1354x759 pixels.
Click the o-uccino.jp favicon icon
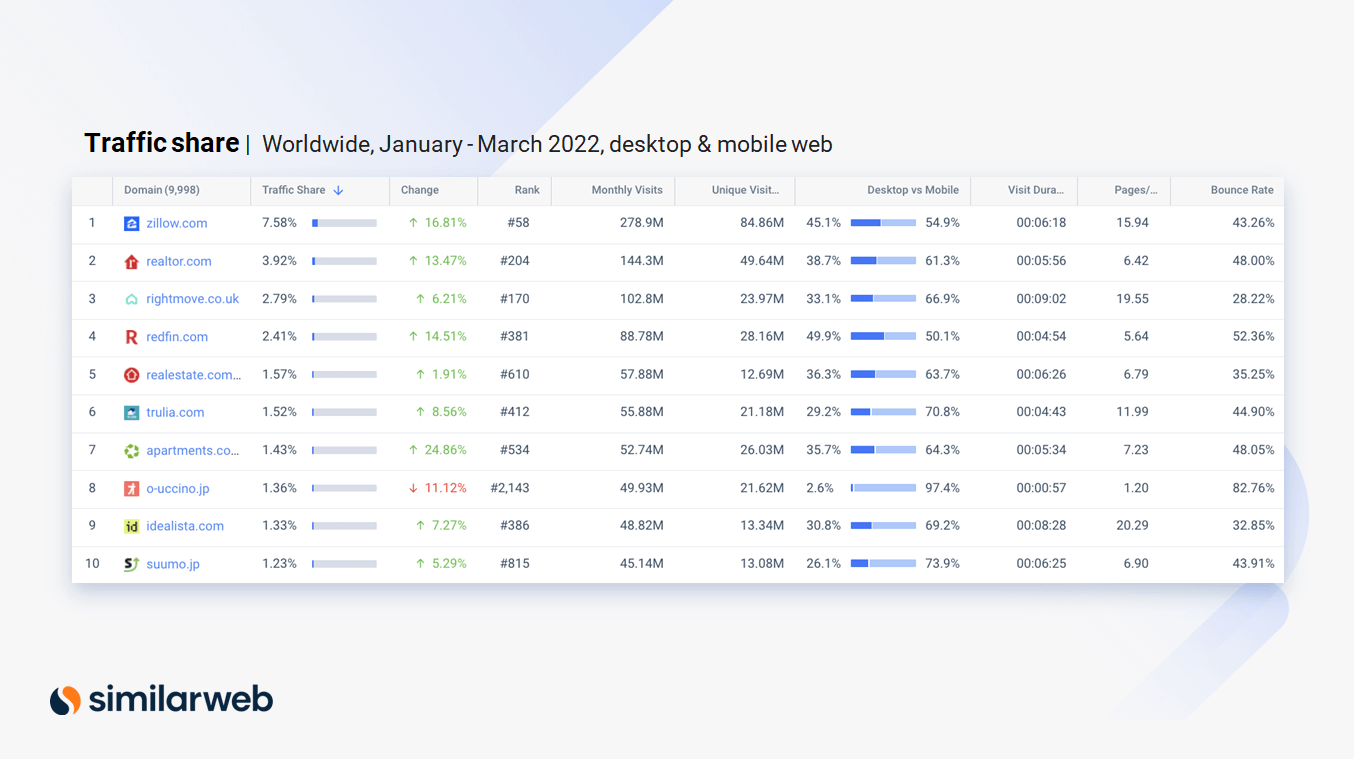[x=131, y=489]
